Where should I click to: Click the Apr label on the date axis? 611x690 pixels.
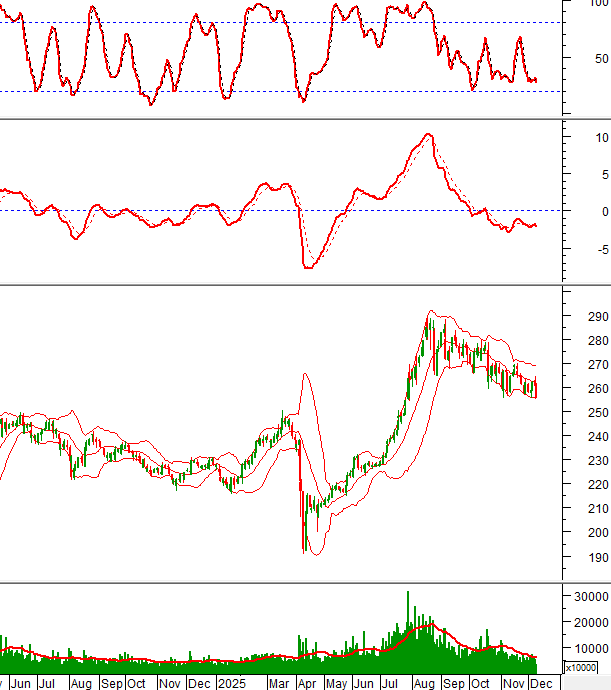click(307, 683)
